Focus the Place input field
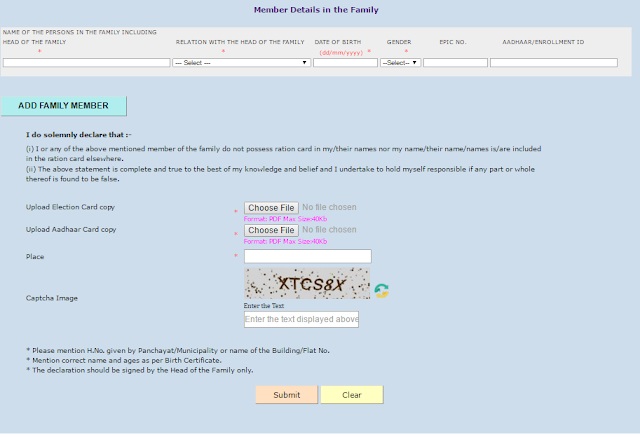This screenshot has width=640, height=437. [308, 256]
